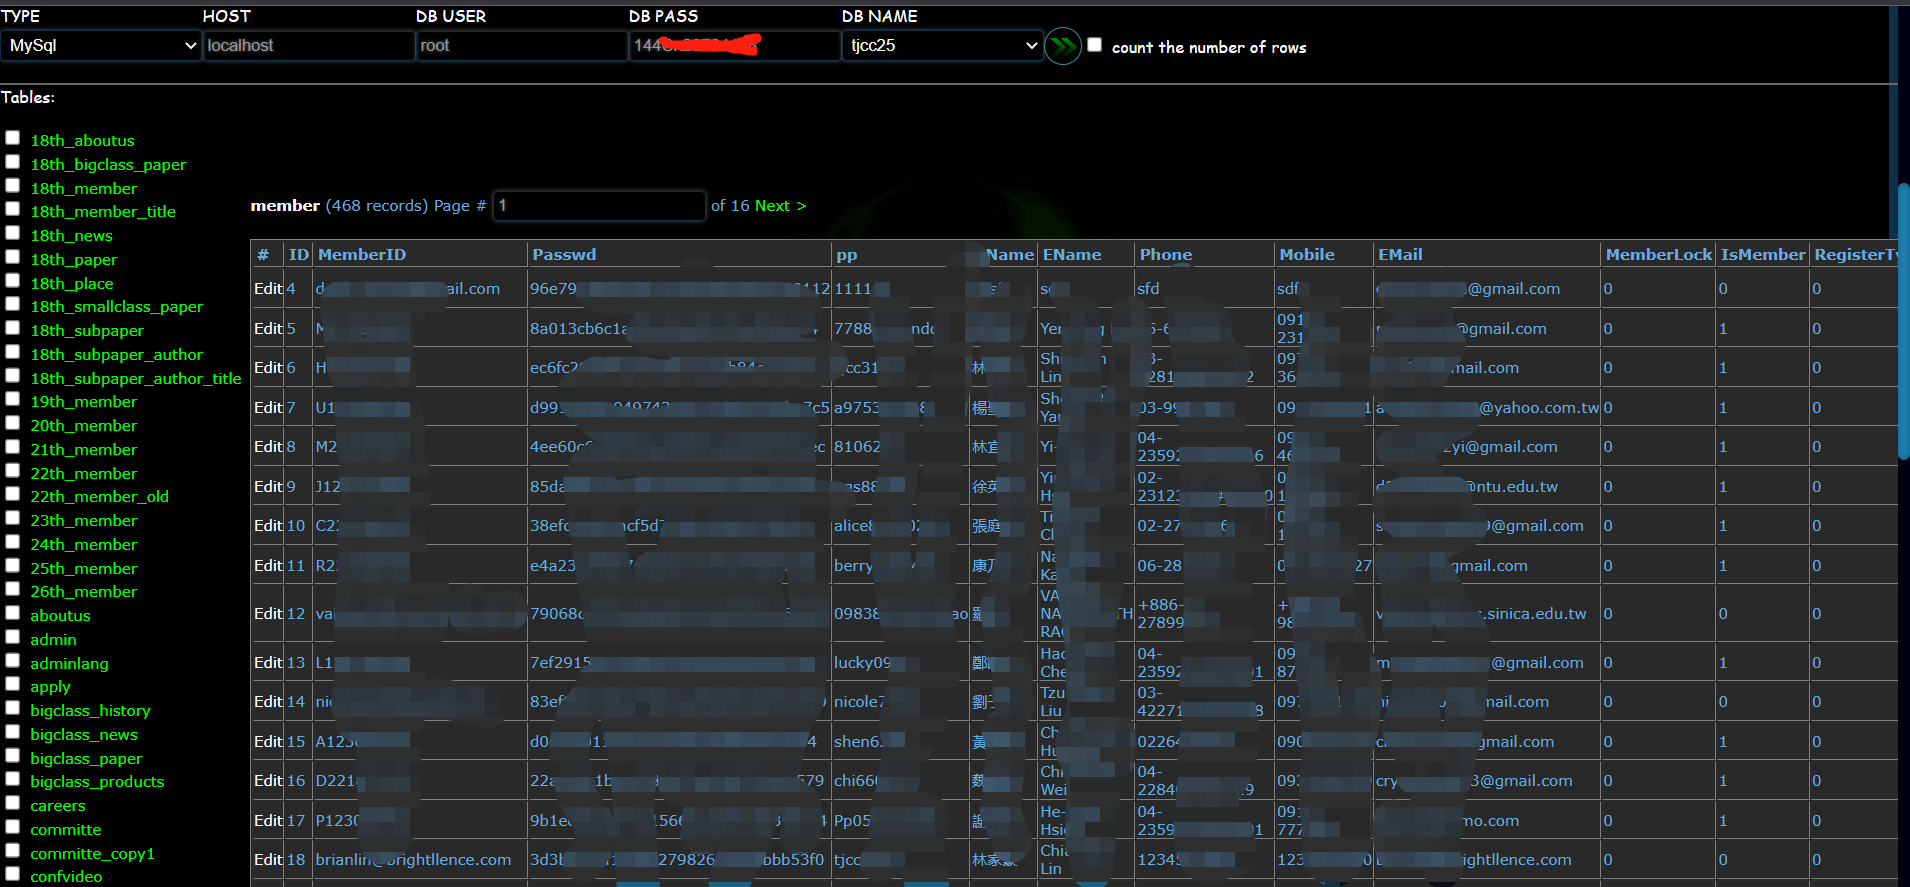Open the 18th_subpaper table
Image resolution: width=1910 pixels, height=887 pixels.
[x=87, y=330]
